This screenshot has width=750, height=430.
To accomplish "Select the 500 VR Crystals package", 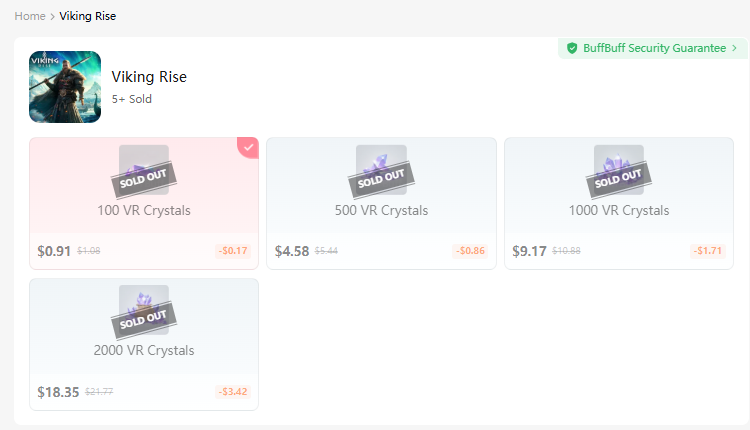I will (x=381, y=211).
